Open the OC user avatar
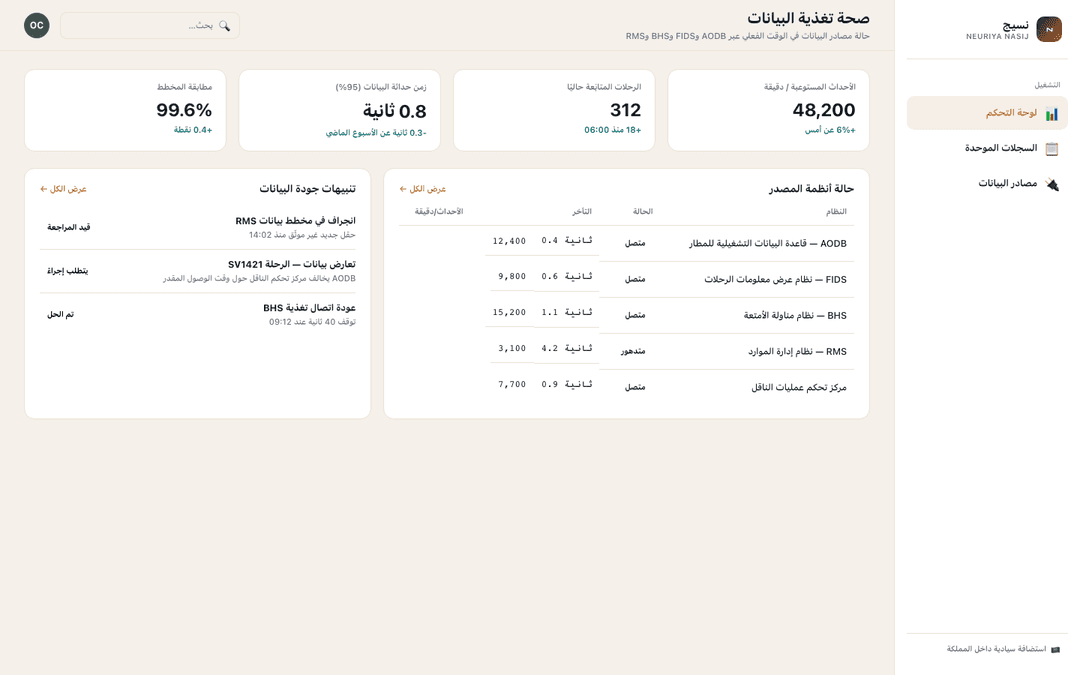This screenshot has width=1080, height=675. click(37, 25)
